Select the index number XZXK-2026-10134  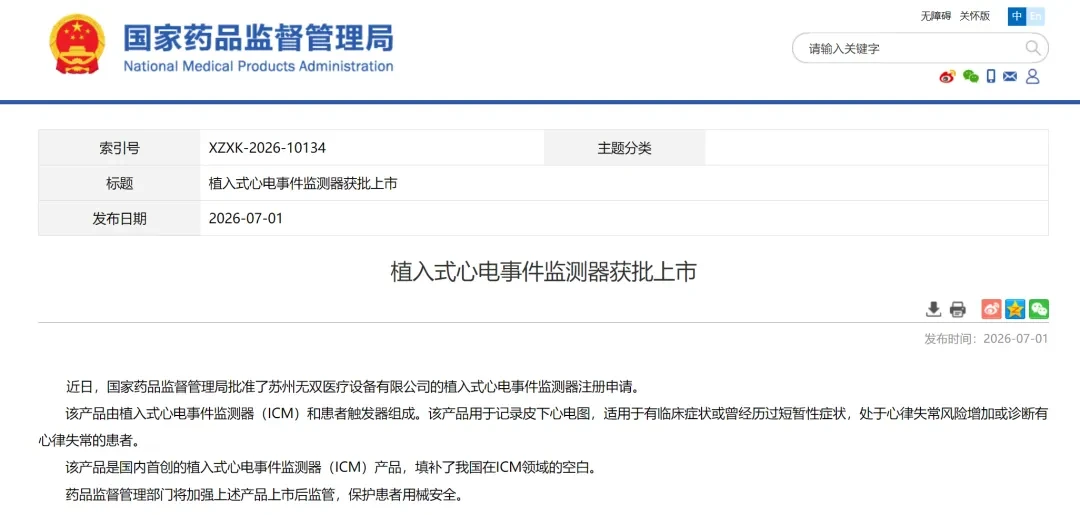pos(267,148)
